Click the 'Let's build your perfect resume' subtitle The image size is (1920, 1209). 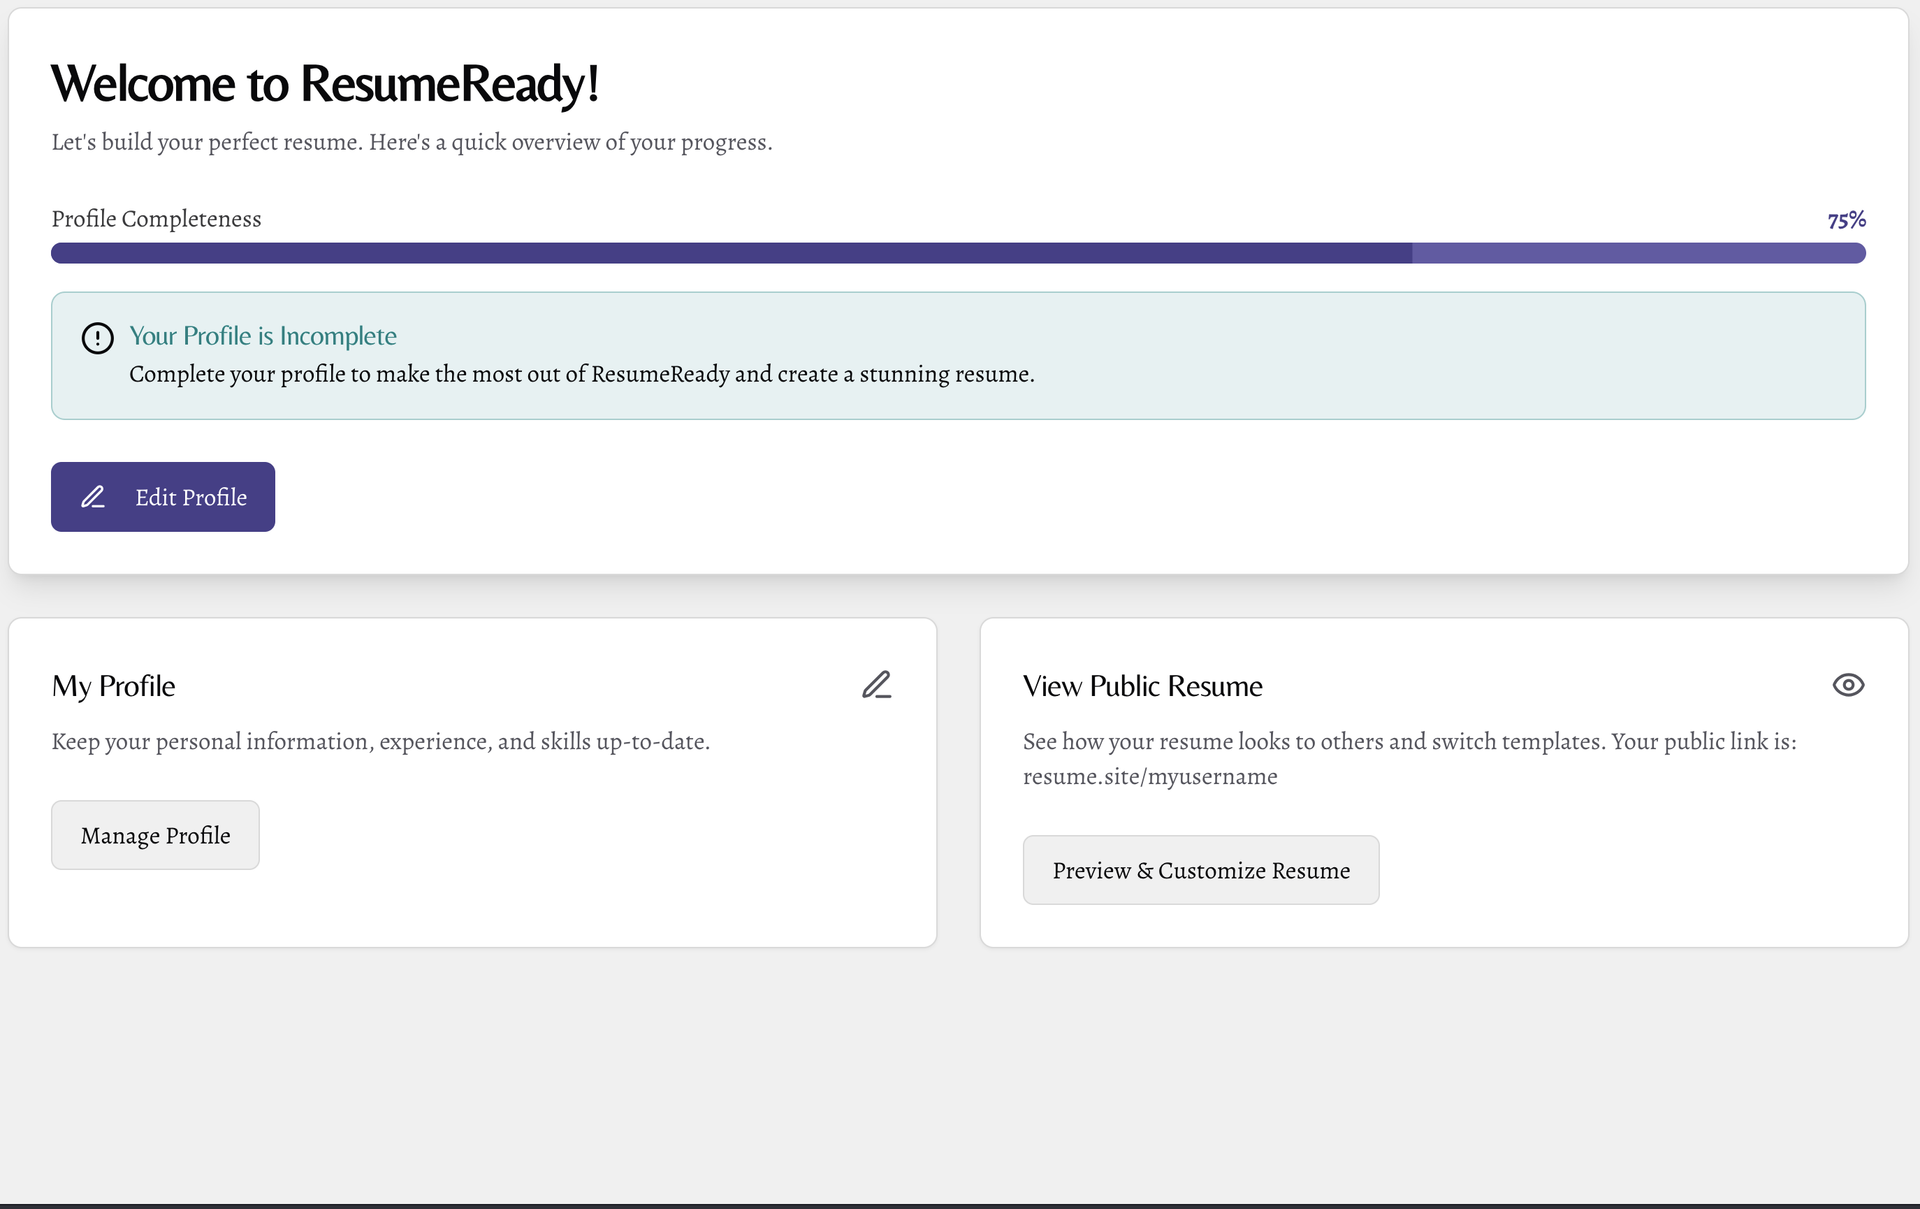(x=412, y=142)
